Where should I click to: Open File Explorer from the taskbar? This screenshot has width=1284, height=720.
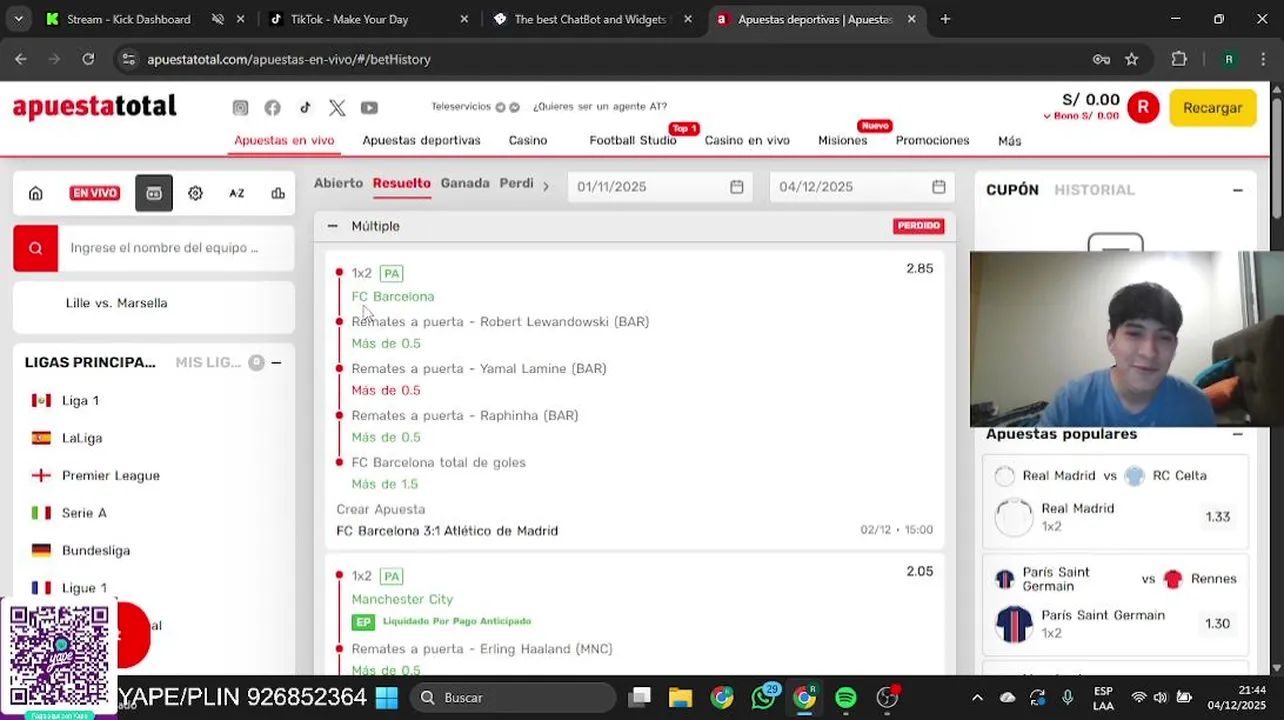click(x=680, y=697)
